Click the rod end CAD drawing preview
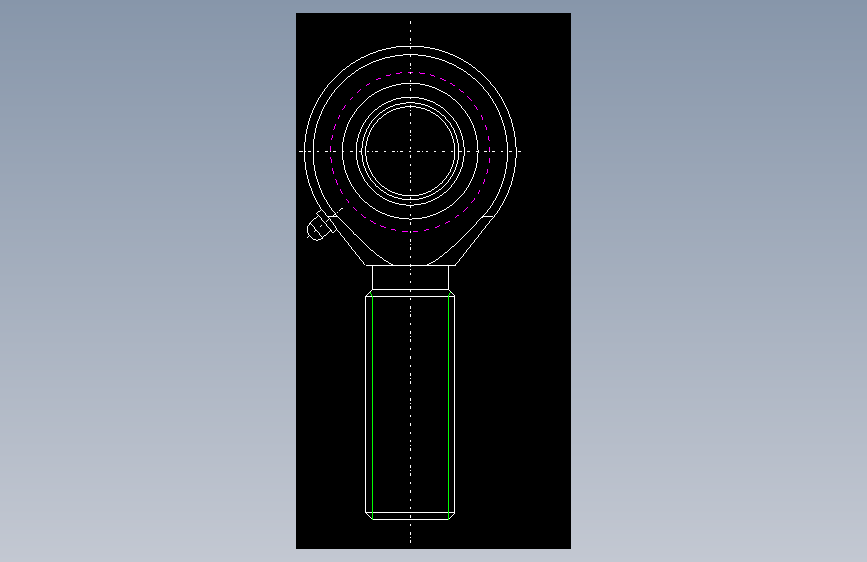 pyautogui.click(x=433, y=281)
